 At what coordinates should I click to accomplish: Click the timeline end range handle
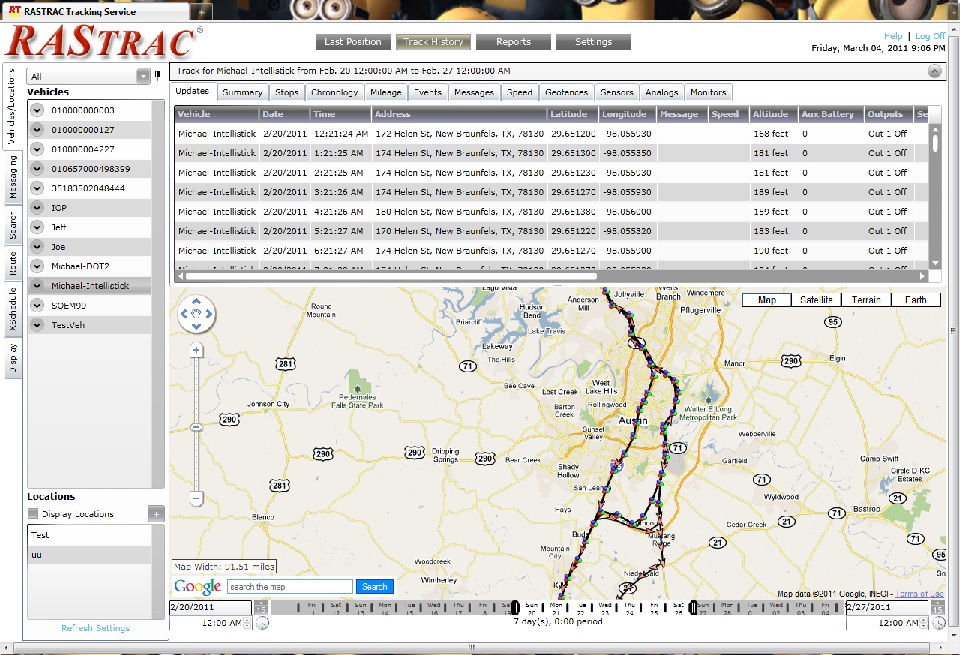[692, 607]
